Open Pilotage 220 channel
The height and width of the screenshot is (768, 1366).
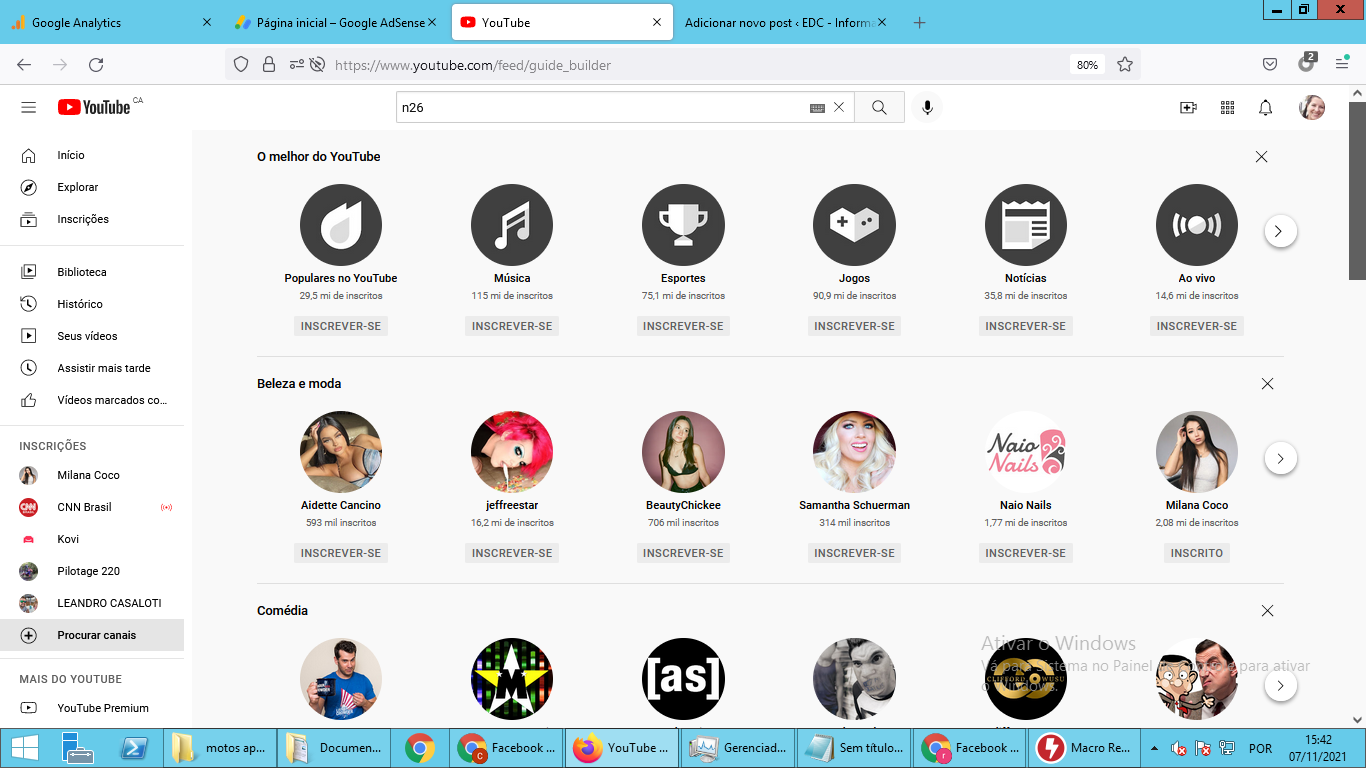click(x=92, y=571)
